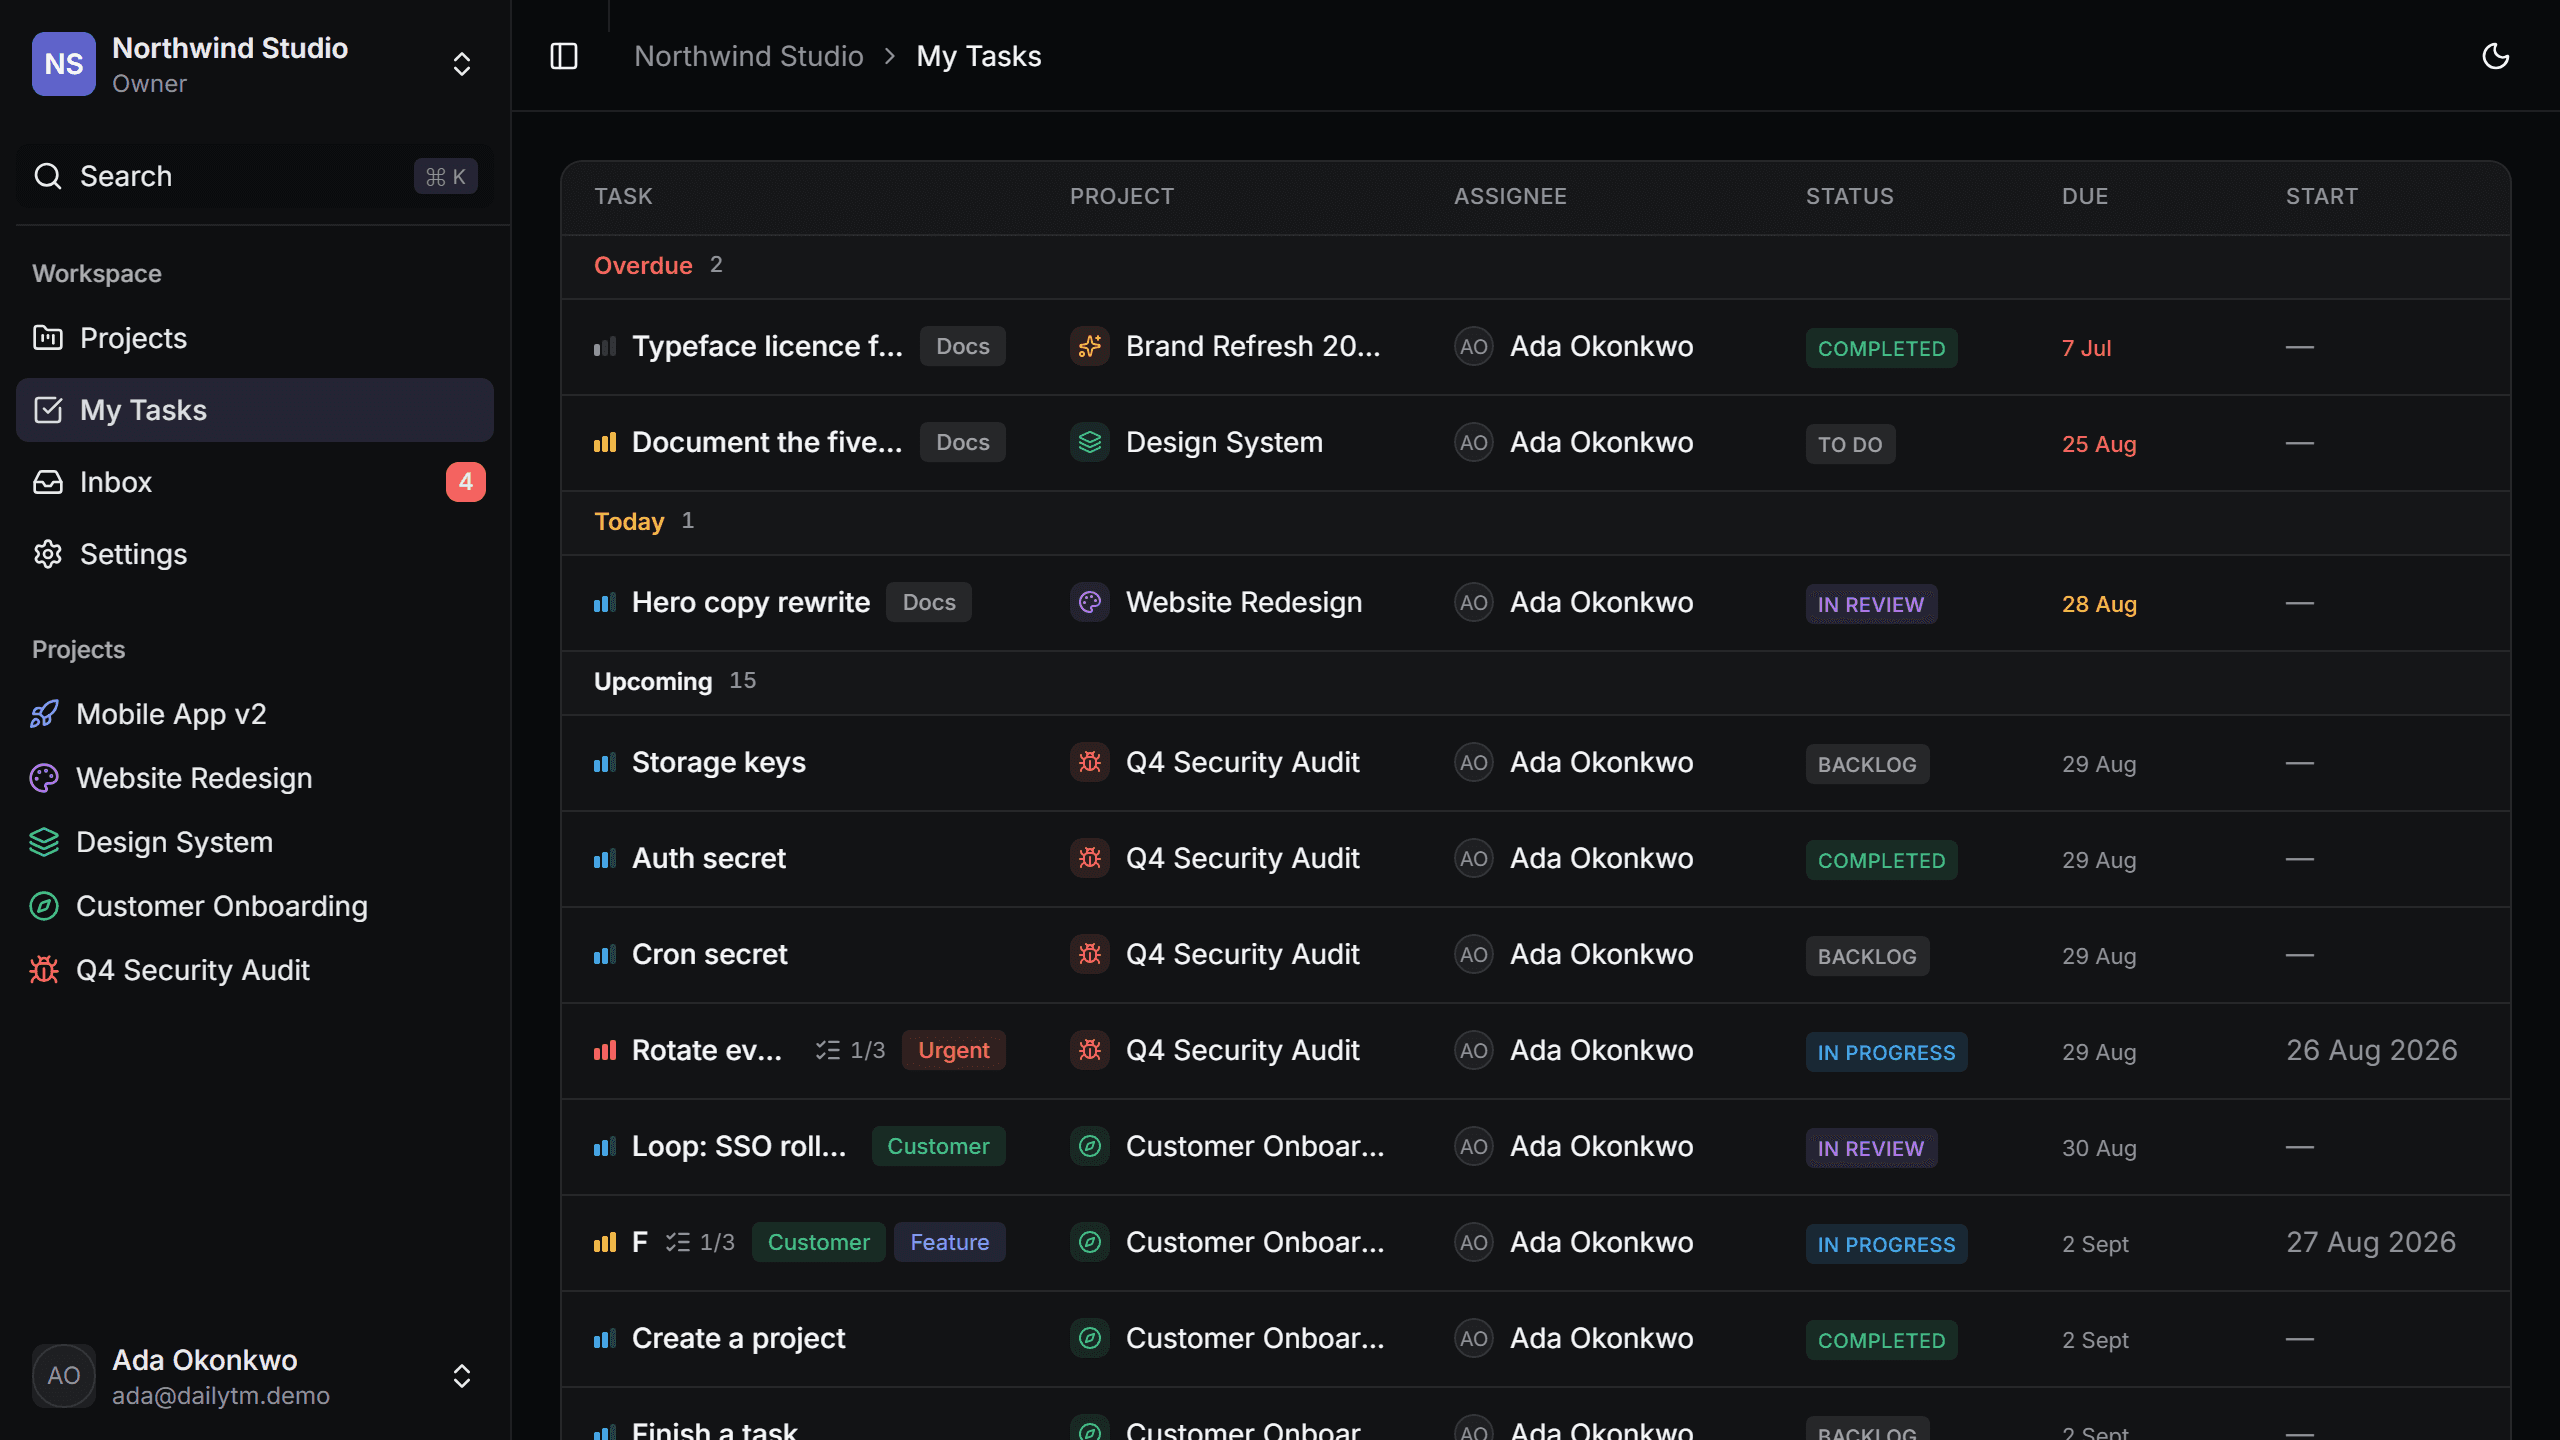Click the Customer tag on Loop: SSO task

coord(938,1146)
